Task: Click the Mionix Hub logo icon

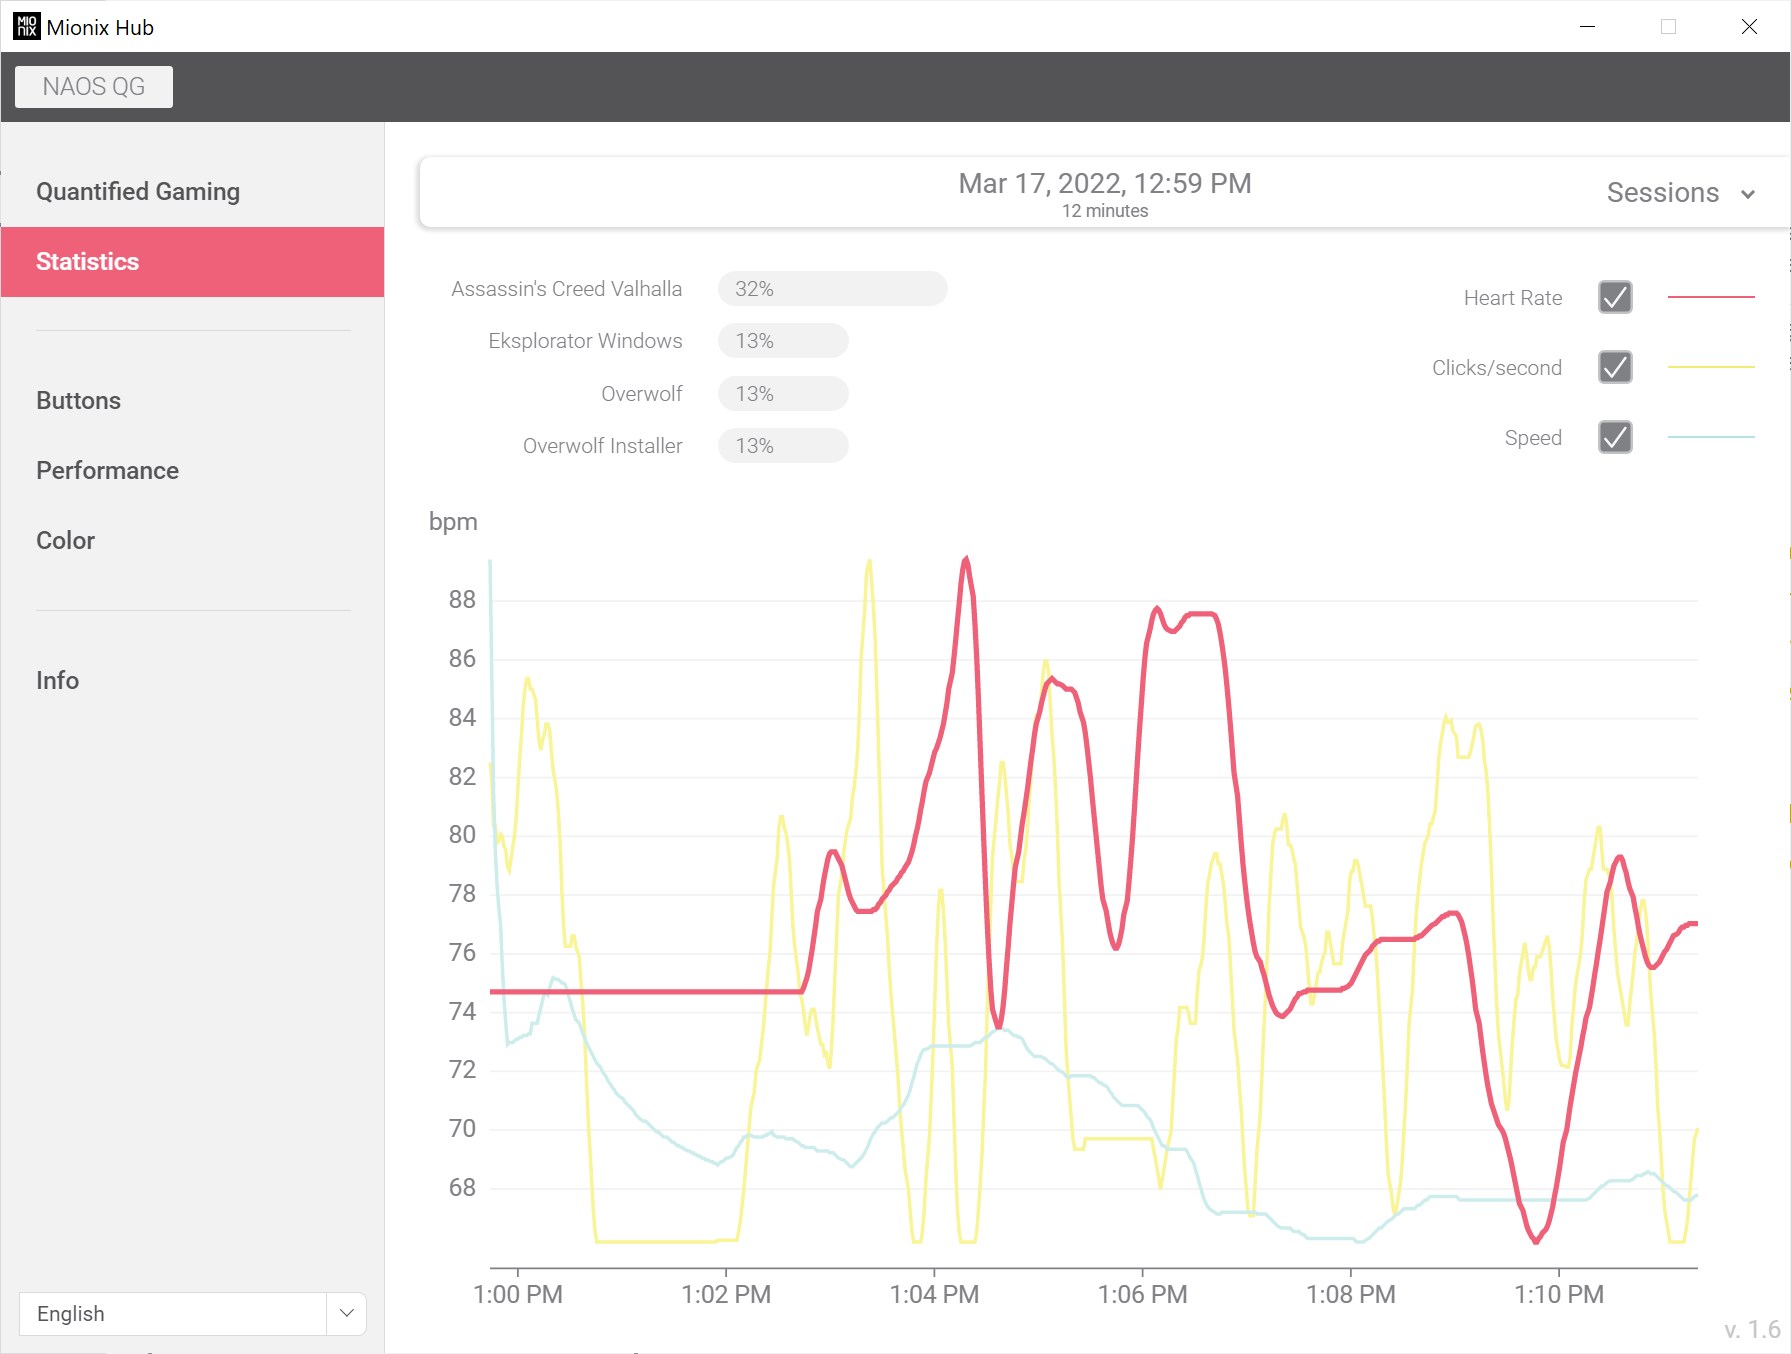Action: tap(26, 27)
